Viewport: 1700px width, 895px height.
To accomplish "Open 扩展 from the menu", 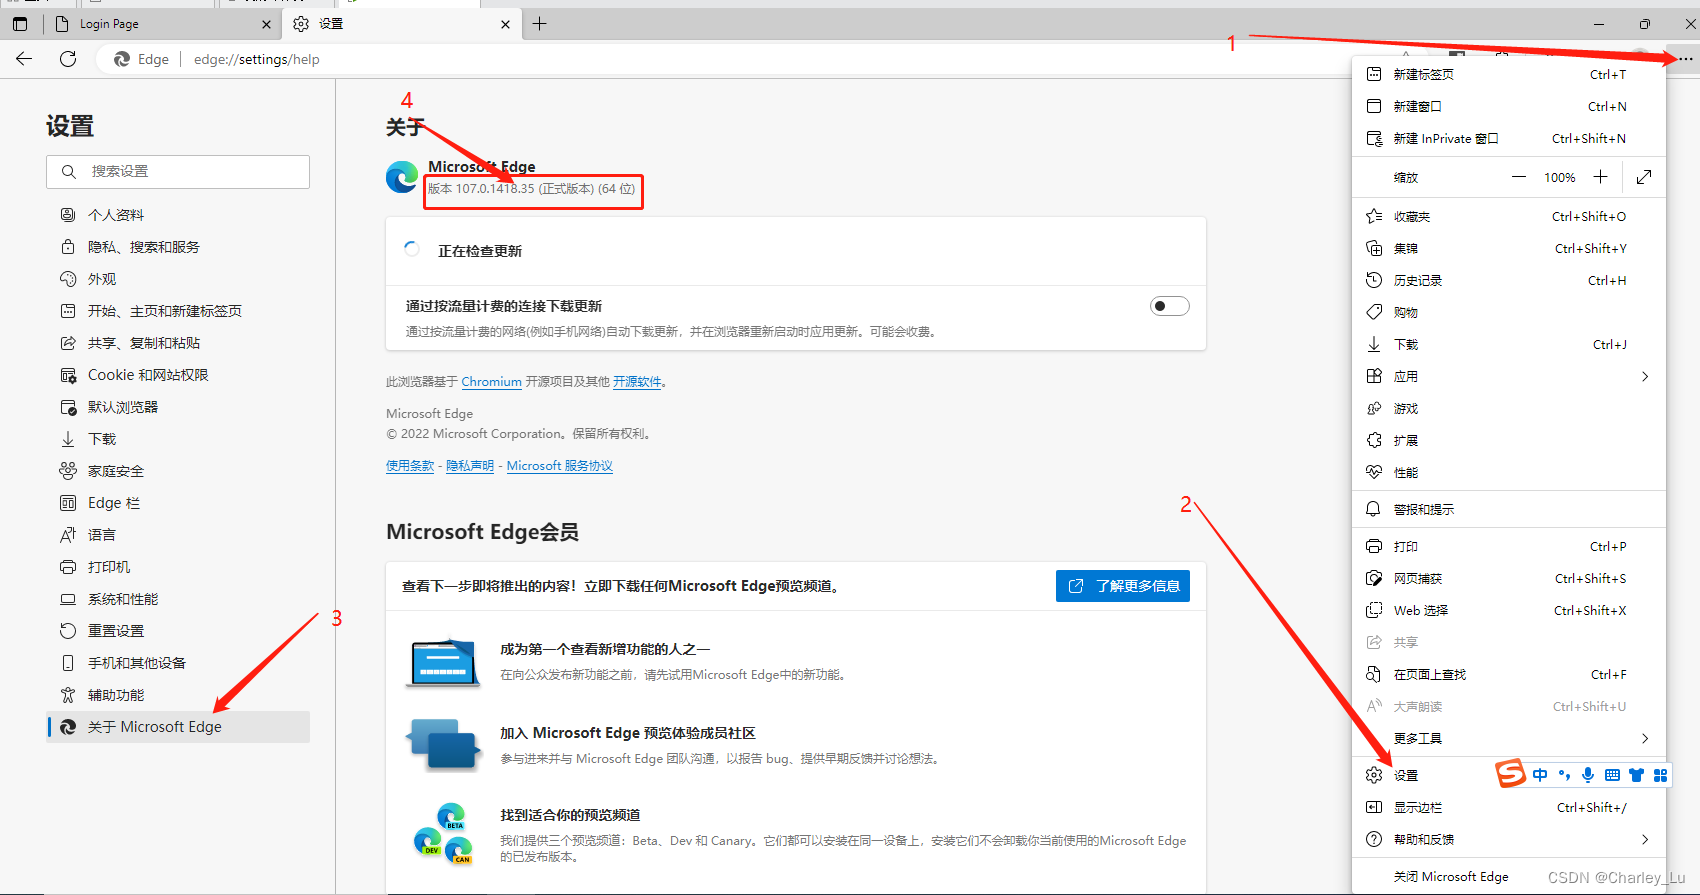I will (1509, 440).
